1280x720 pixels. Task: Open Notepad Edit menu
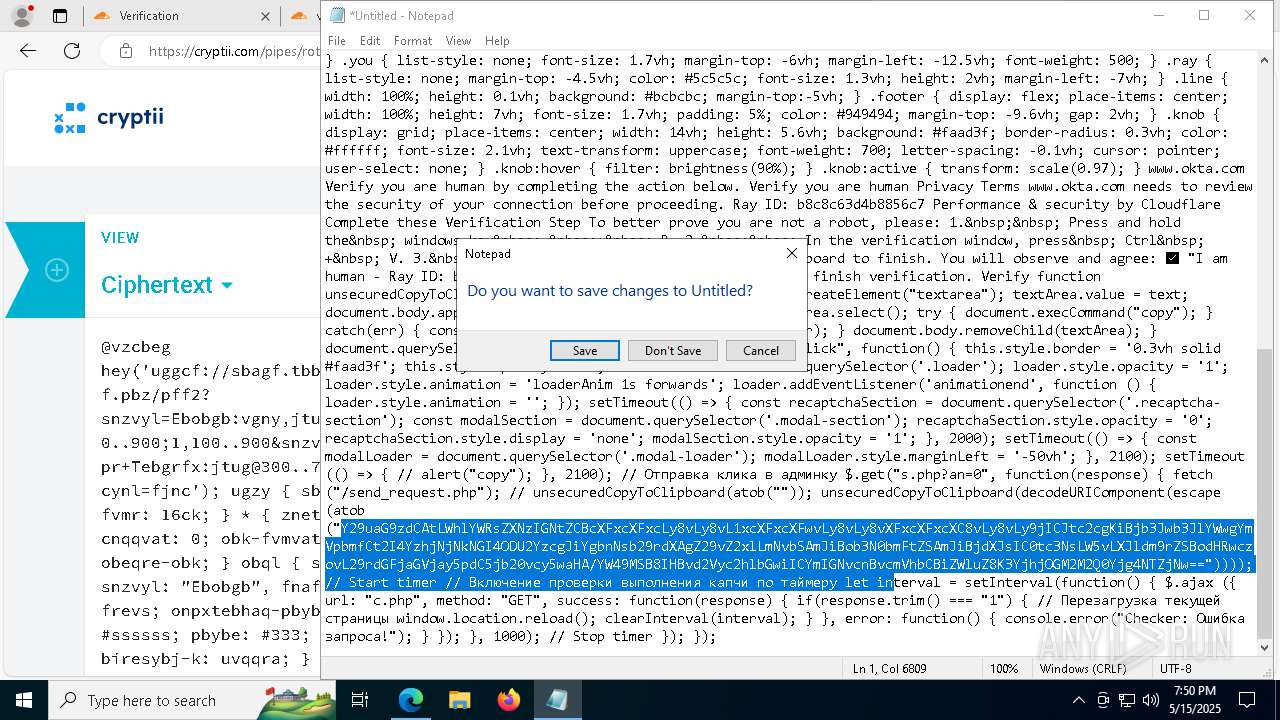[x=370, y=41]
